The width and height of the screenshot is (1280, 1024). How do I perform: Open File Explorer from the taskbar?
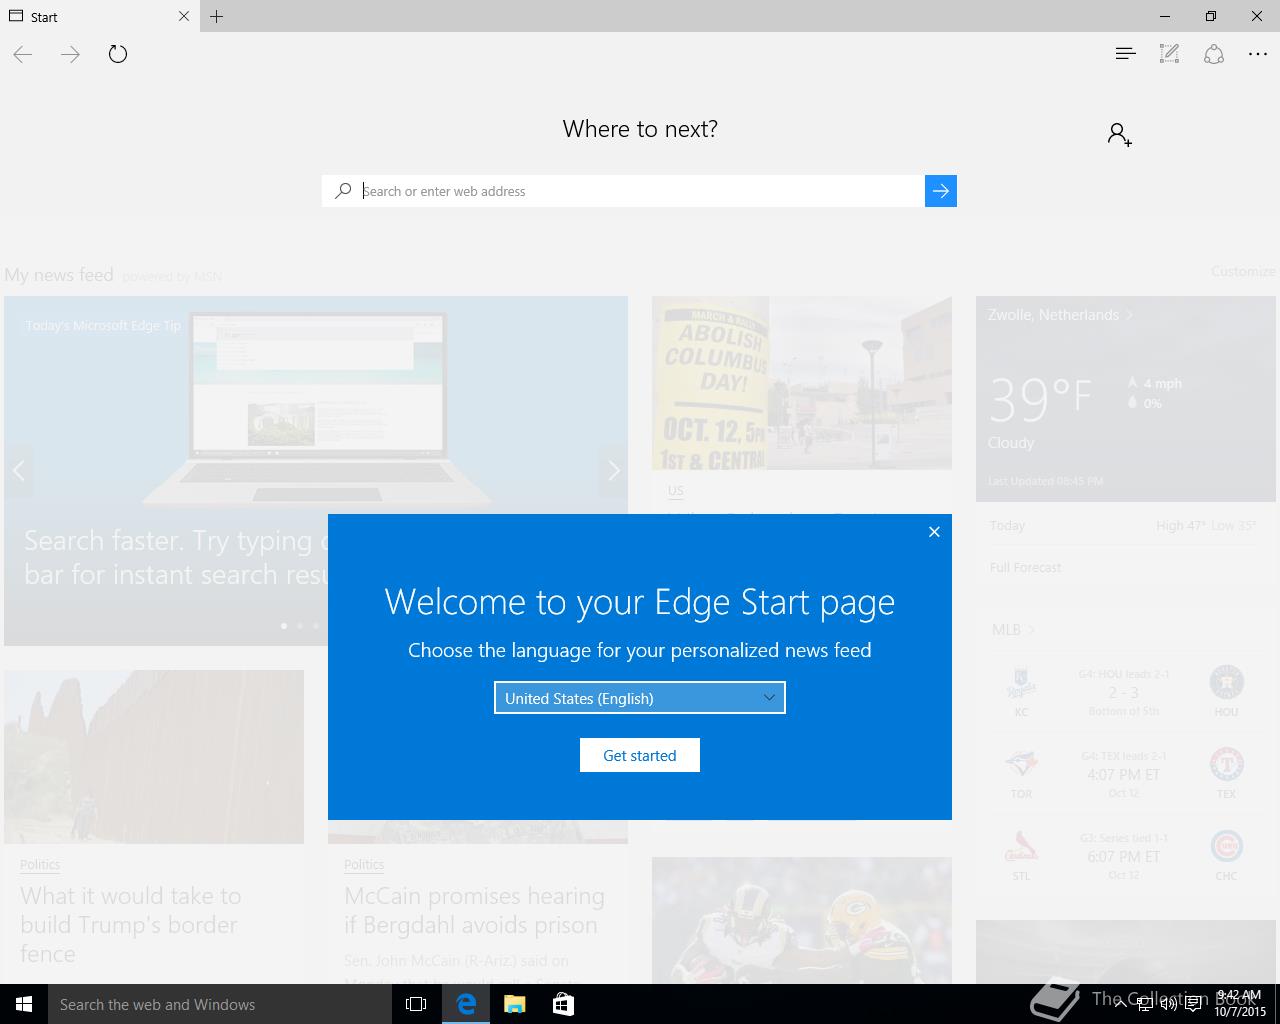[x=514, y=1004]
